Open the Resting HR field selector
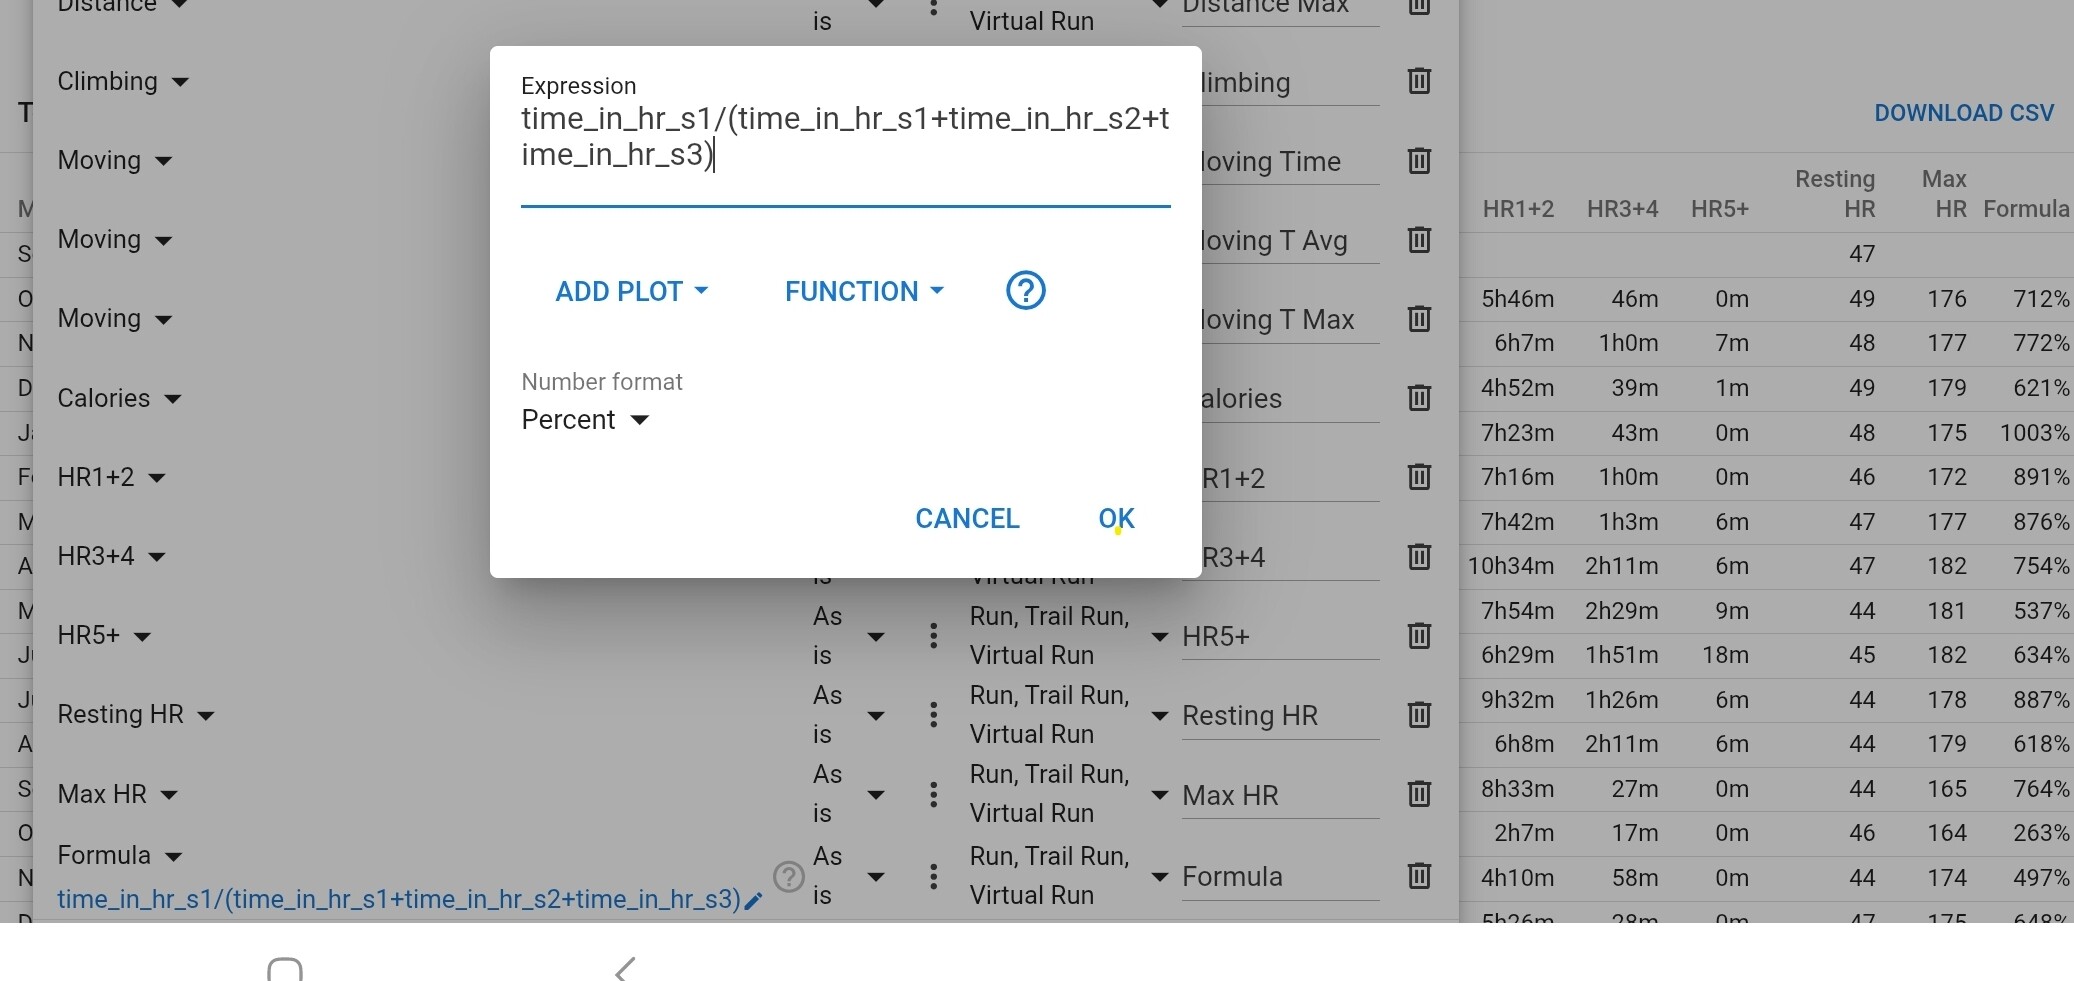 [135, 715]
